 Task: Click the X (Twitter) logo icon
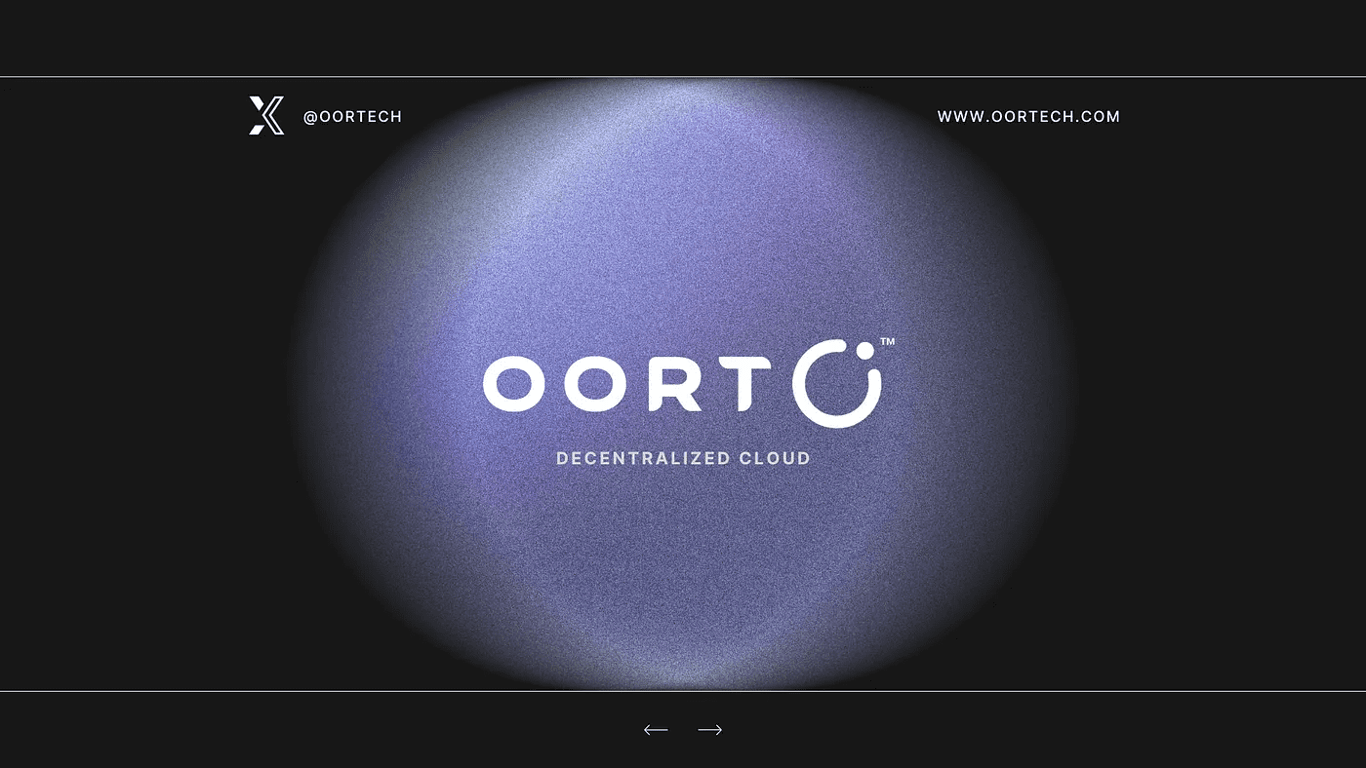point(266,116)
